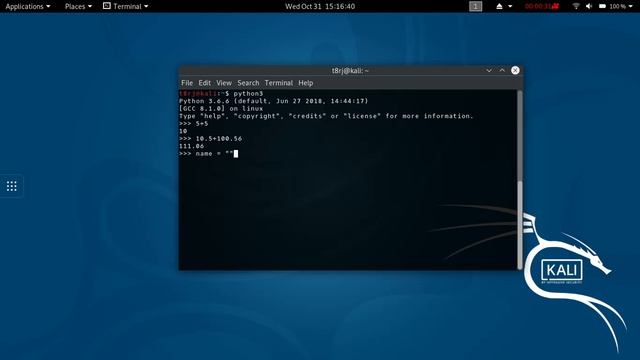The image size is (640, 360).
Task: Click the eject drive icon in top bar
Action: tap(499, 6)
